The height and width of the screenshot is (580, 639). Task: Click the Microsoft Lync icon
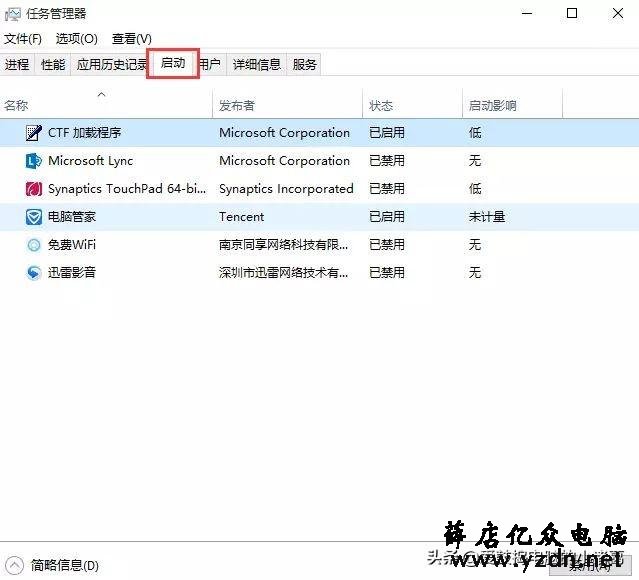(33, 161)
